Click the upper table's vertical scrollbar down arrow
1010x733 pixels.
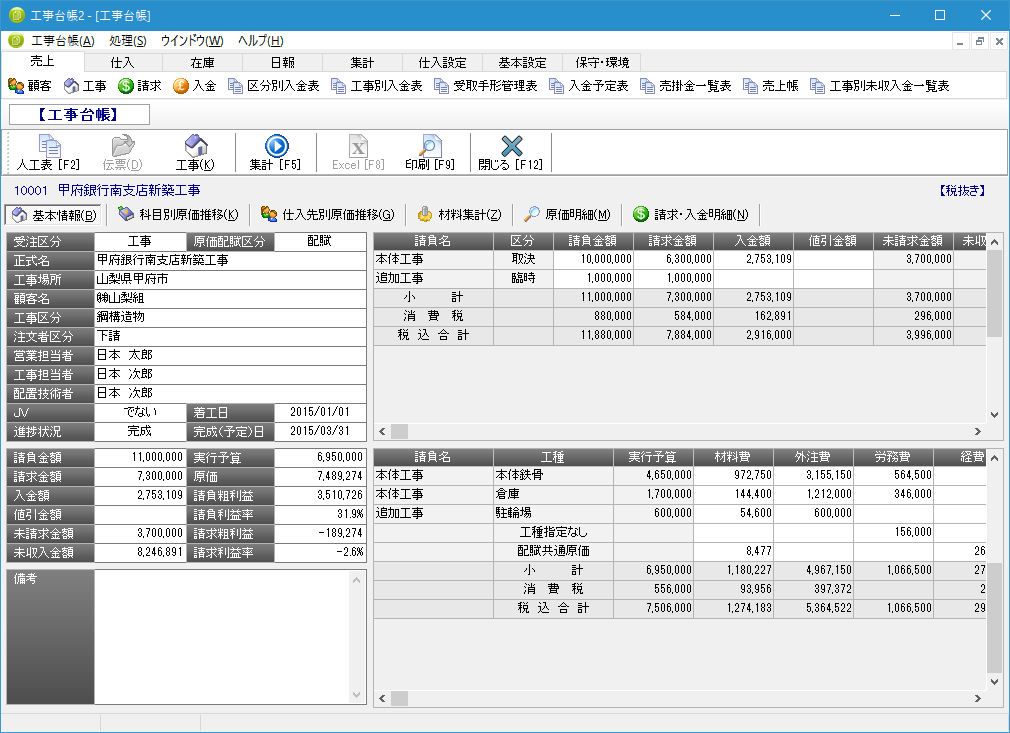point(995,415)
